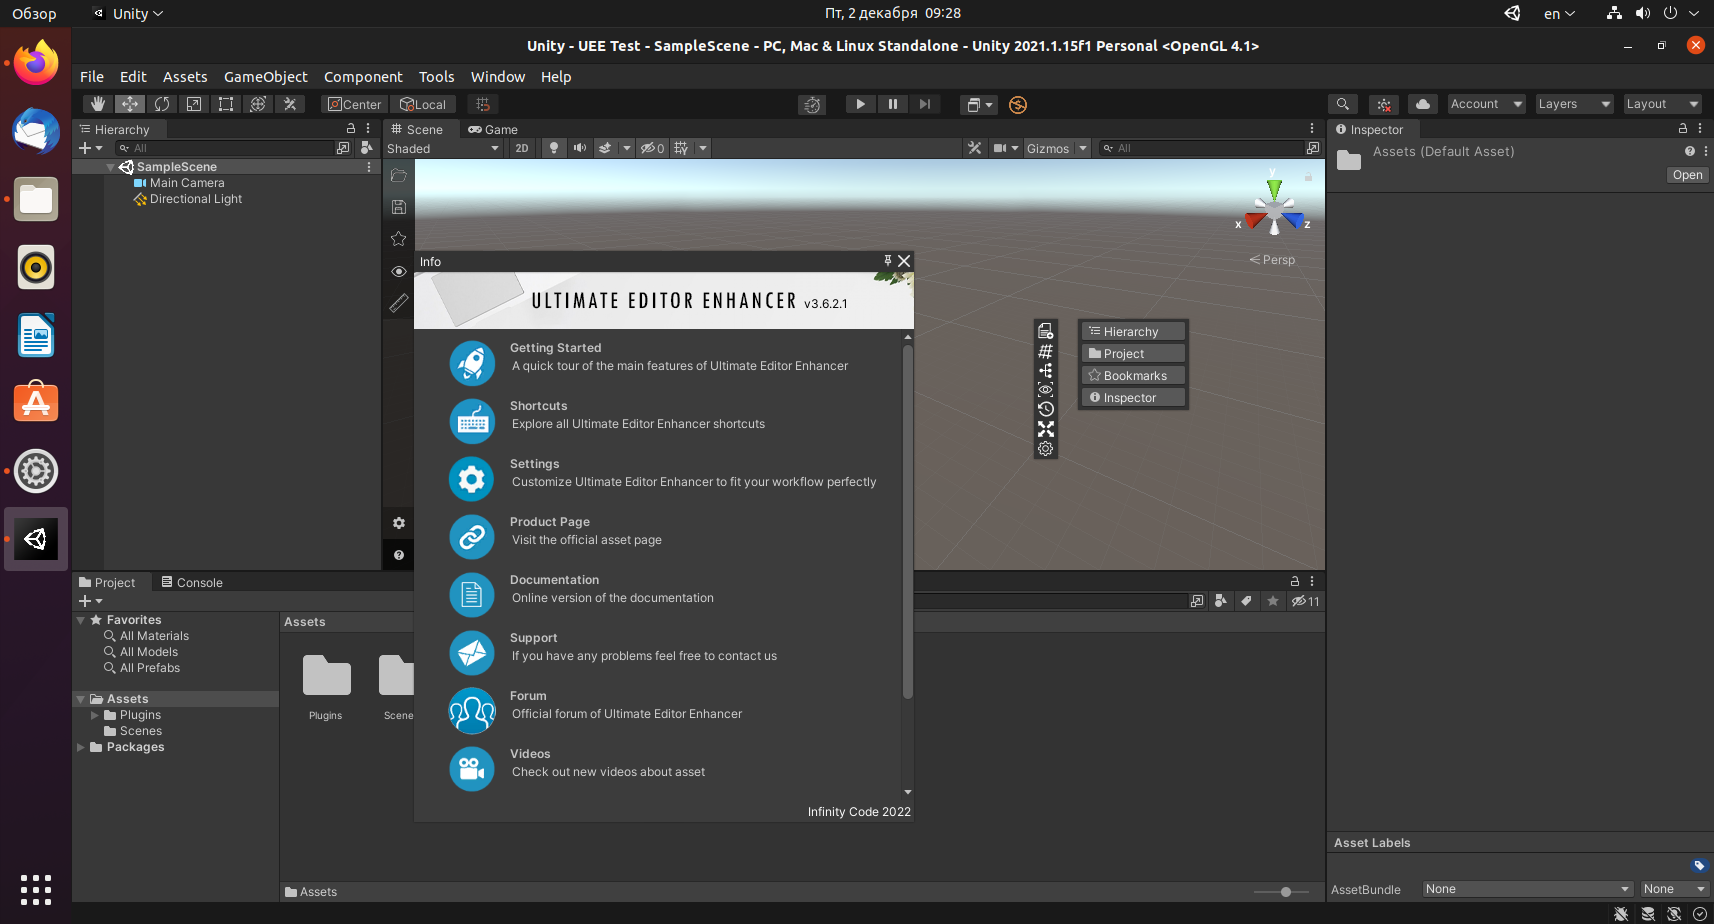The width and height of the screenshot is (1714, 924).
Task: Expand the Plugins folder in Assets tree
Action: click(95, 715)
